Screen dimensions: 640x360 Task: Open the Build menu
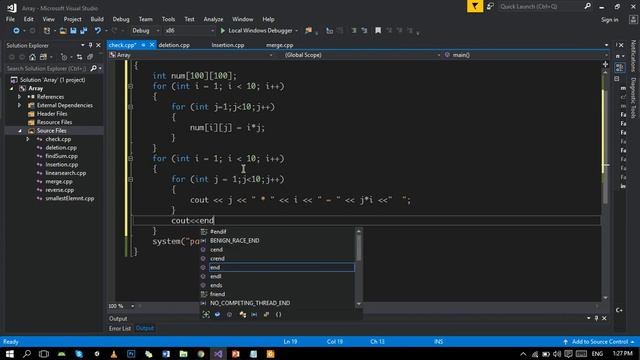[97, 19]
